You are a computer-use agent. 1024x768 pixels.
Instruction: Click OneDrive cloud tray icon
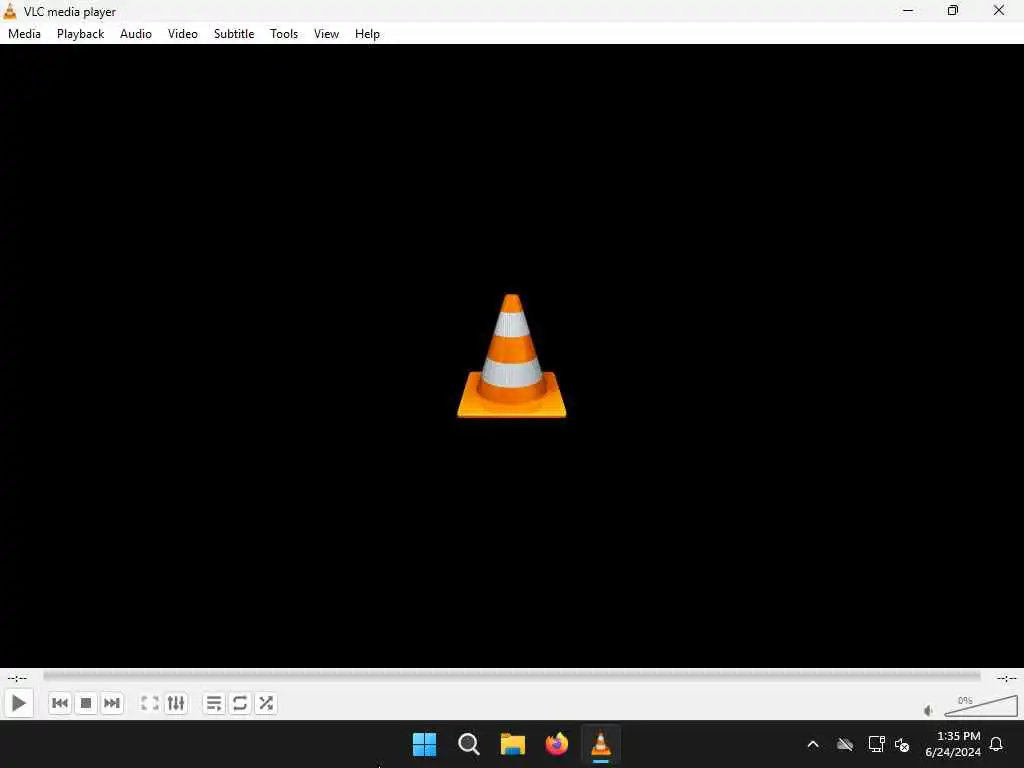point(845,744)
